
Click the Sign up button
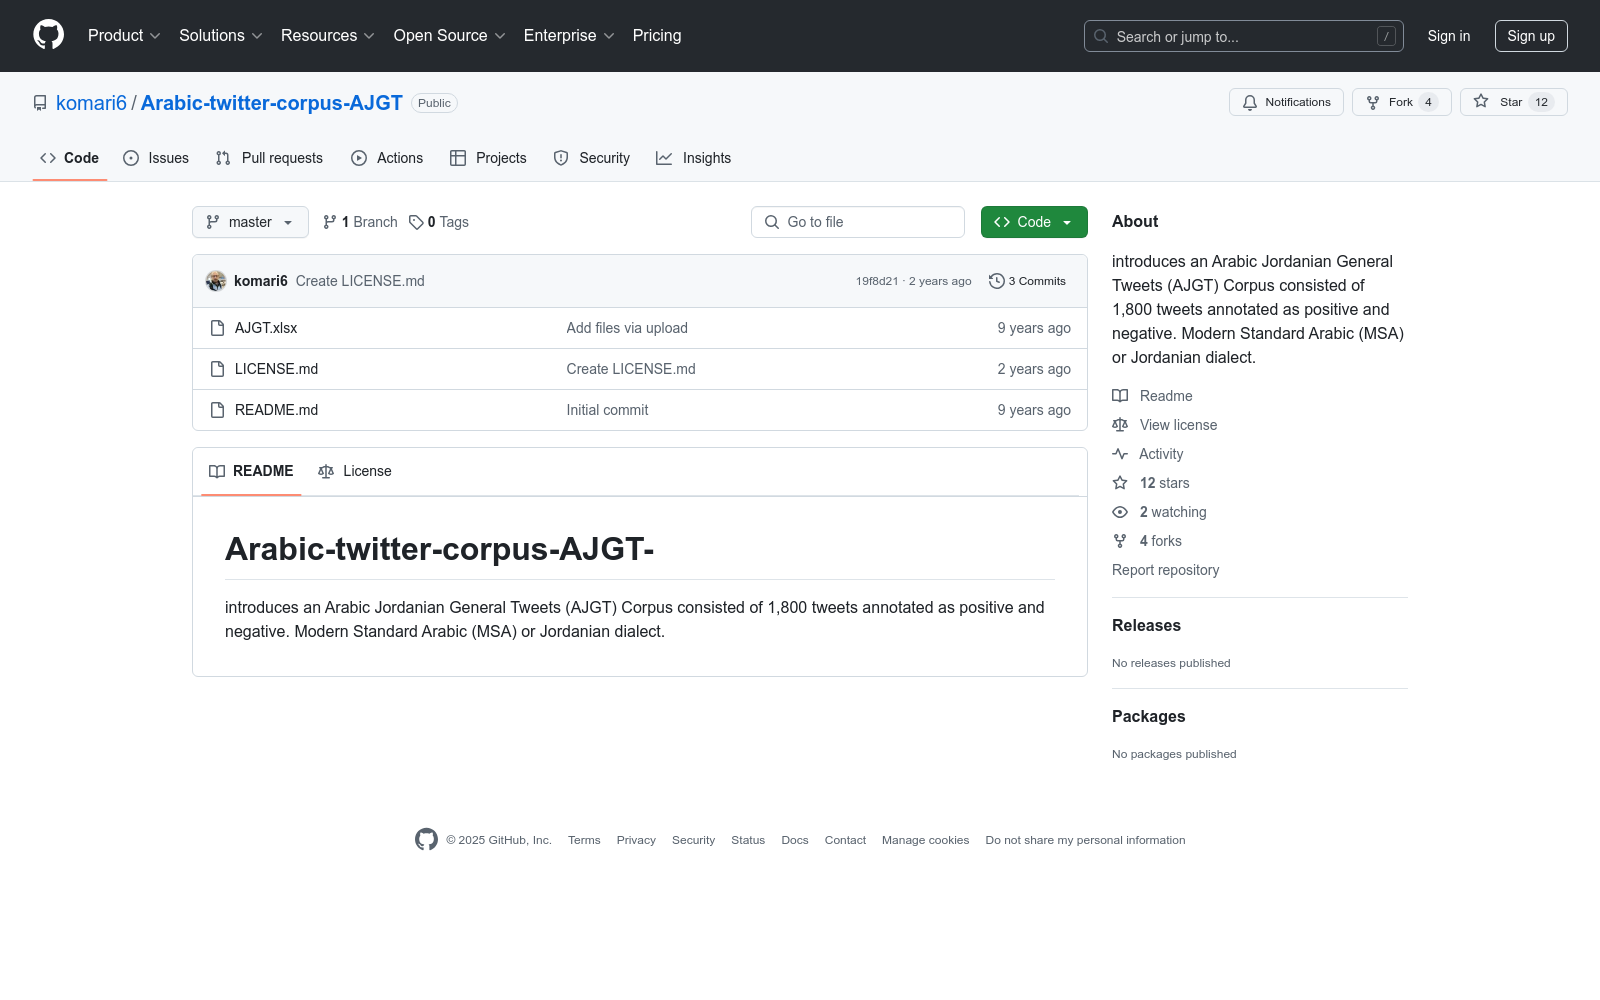1531,36
